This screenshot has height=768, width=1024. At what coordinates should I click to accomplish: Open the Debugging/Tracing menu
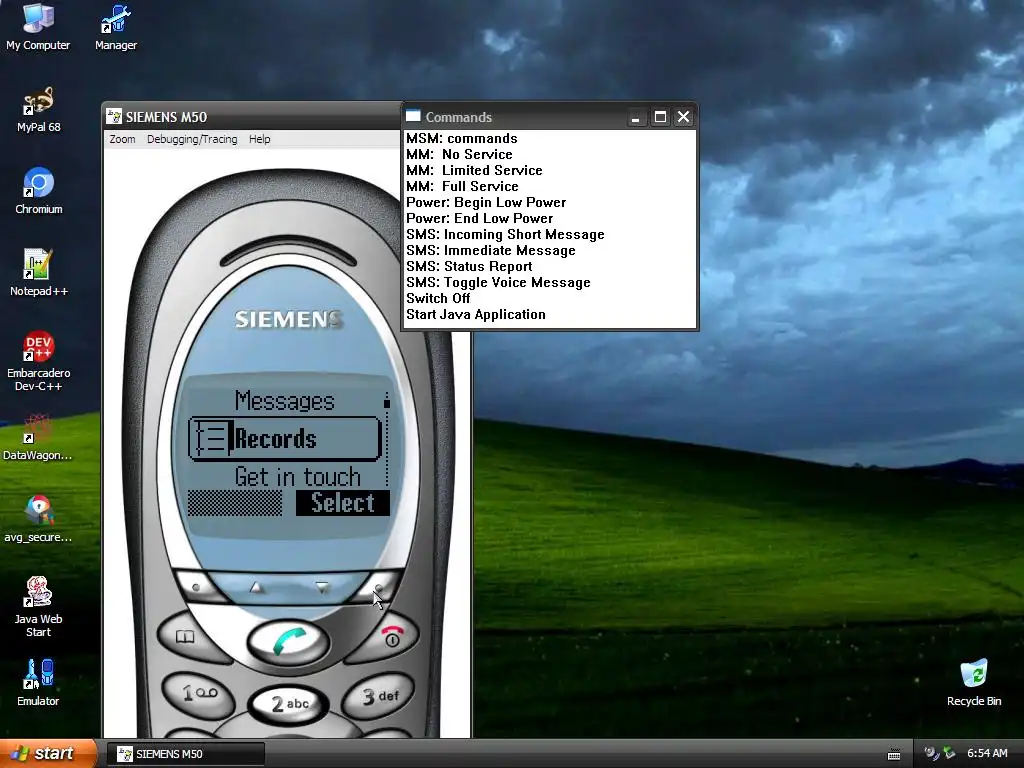[x=192, y=139]
